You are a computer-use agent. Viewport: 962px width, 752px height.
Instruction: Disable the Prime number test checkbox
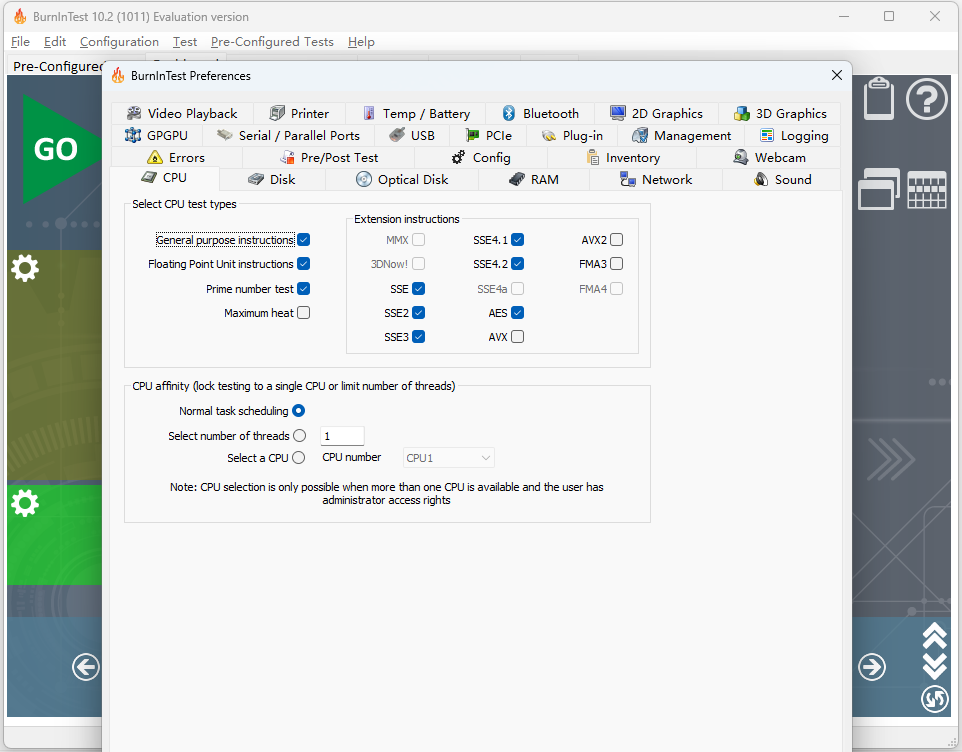[x=304, y=288]
